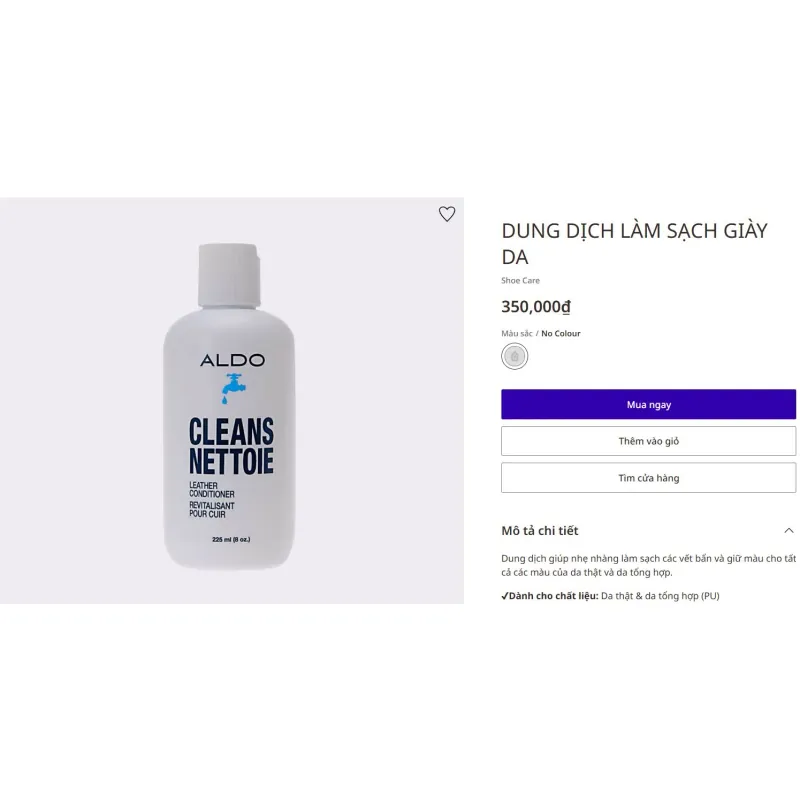The height and width of the screenshot is (800, 800).
Task: Select the 350,000đ price text
Action: (536, 307)
